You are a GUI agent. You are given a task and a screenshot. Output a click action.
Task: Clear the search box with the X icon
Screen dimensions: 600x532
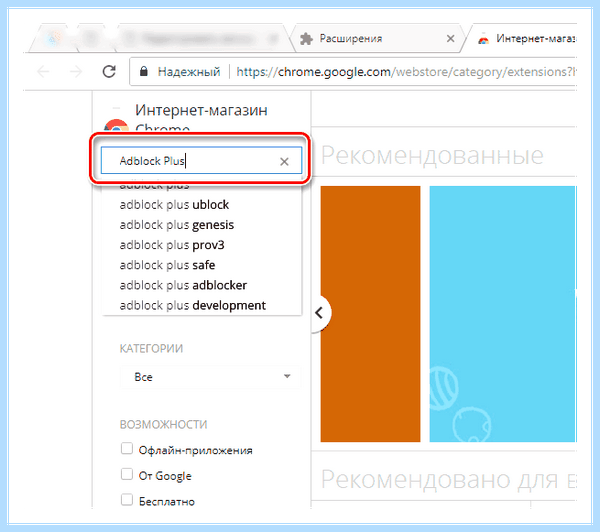pos(284,162)
